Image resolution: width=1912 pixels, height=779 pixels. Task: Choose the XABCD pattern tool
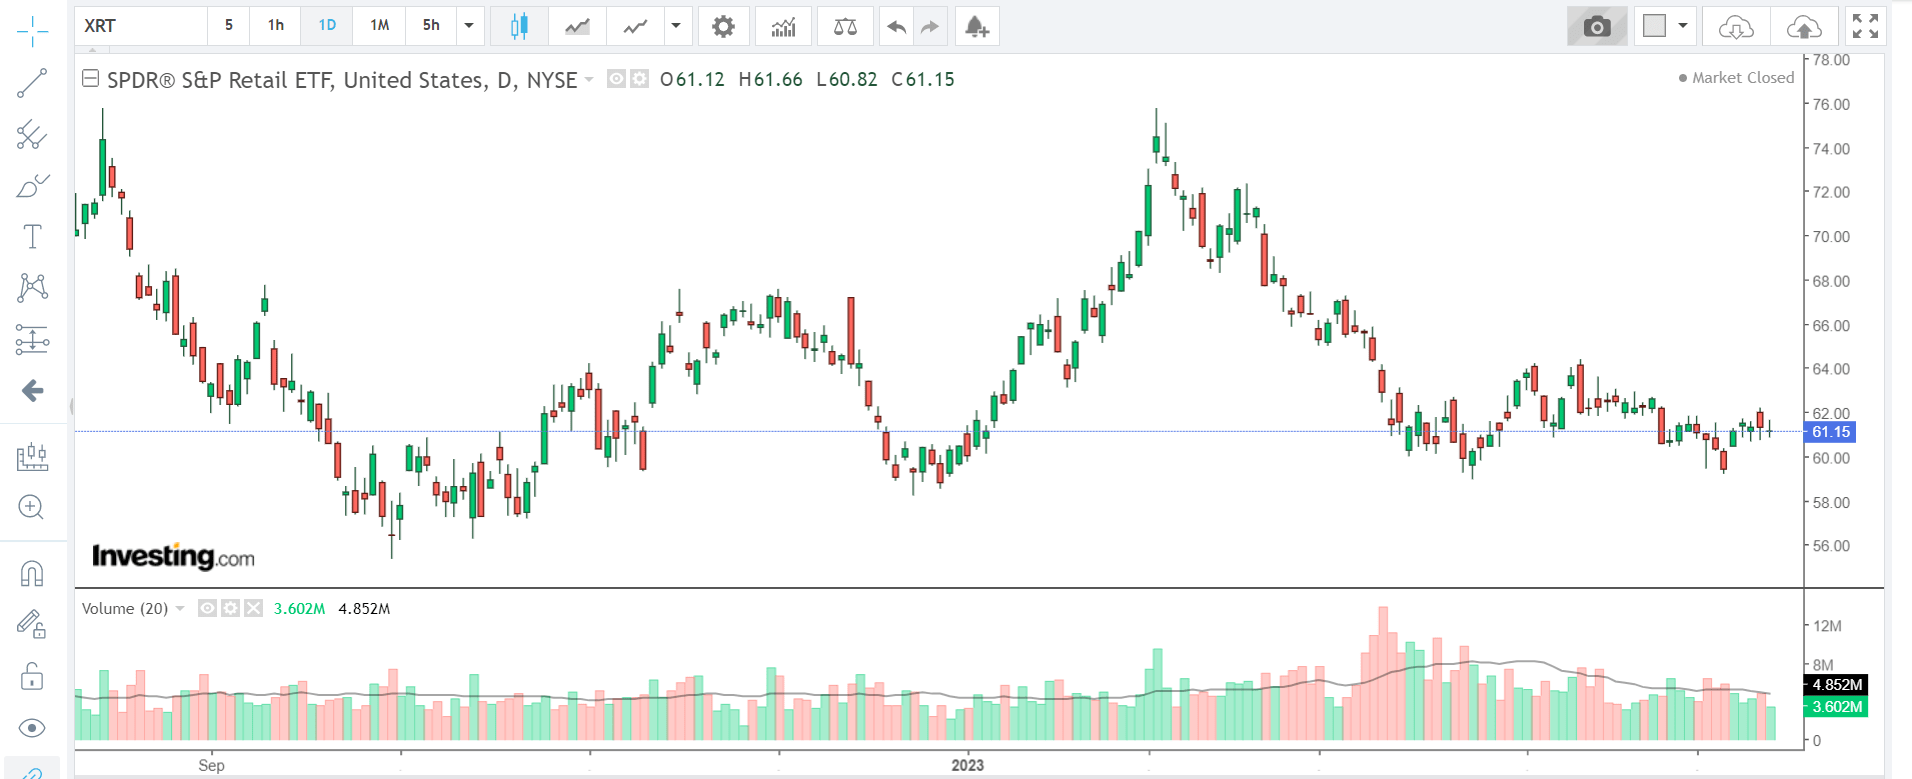pyautogui.click(x=32, y=288)
